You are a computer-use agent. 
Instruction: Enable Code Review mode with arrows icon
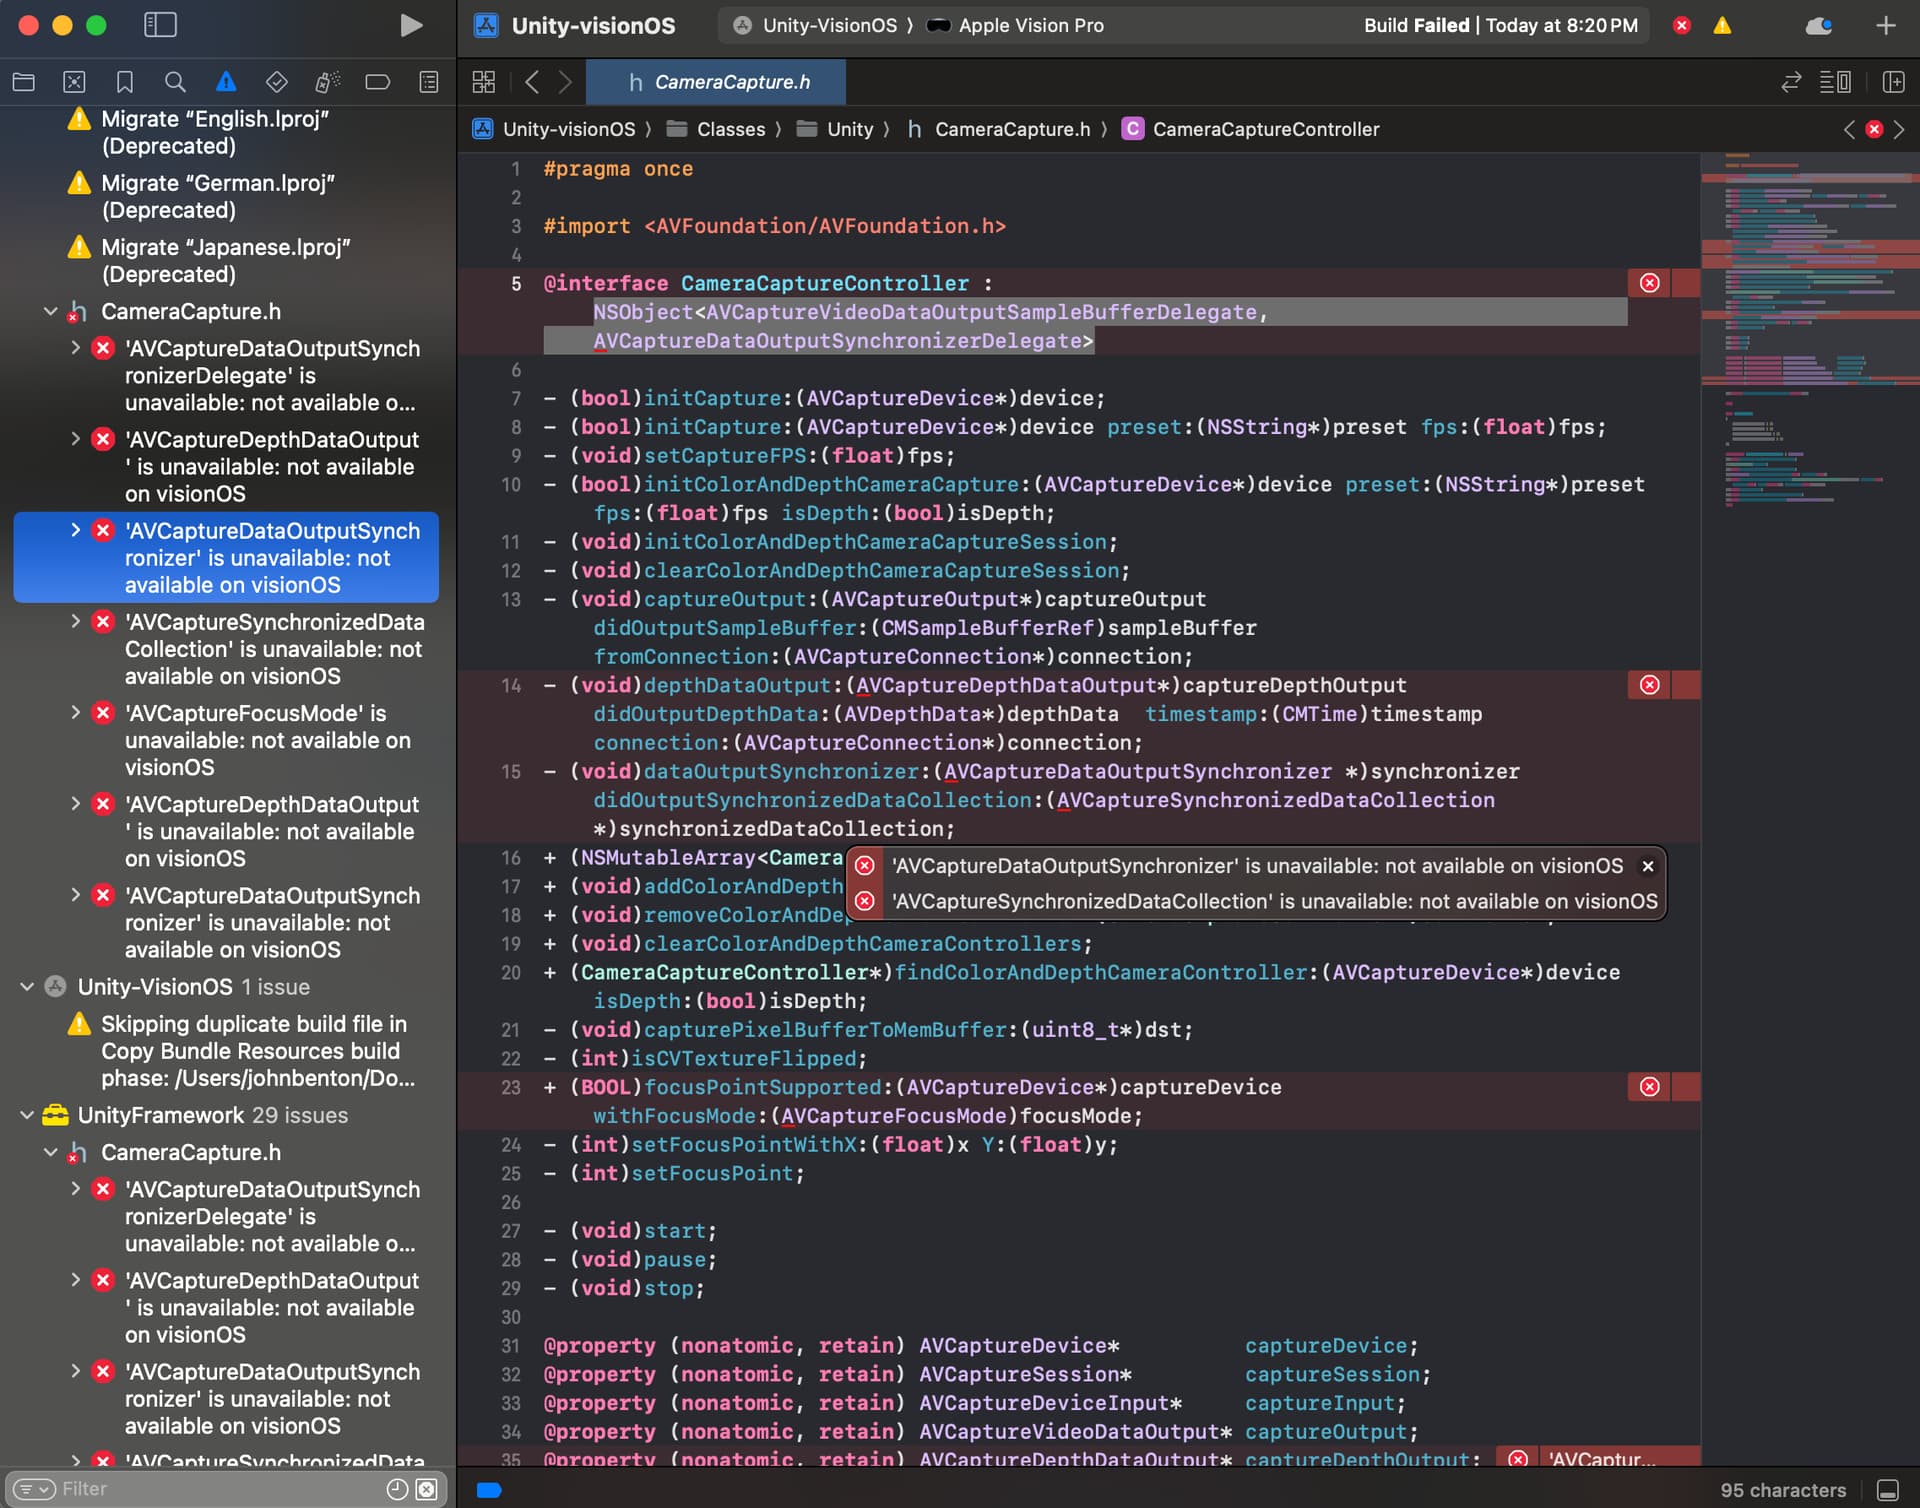click(1789, 82)
